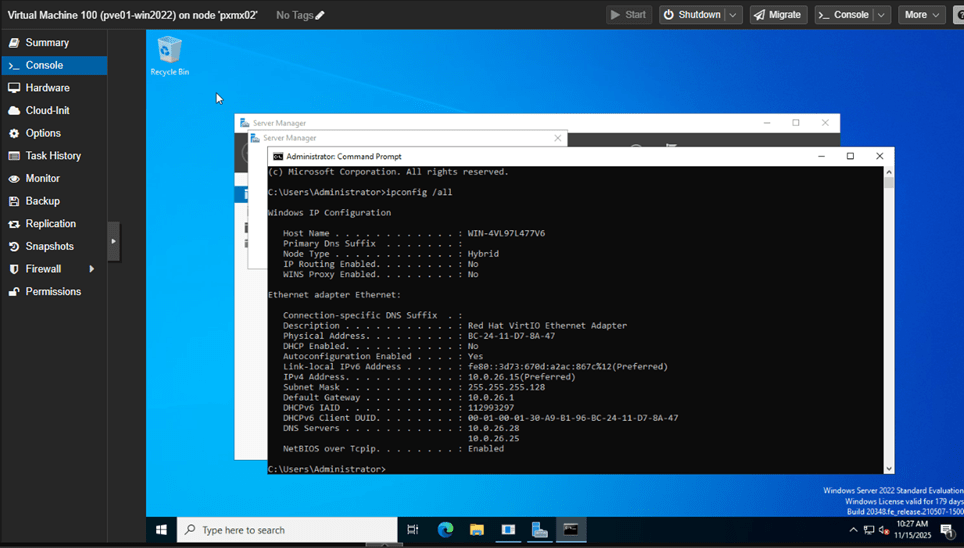Expand the Firewall submenu arrow
The height and width of the screenshot is (548, 964).
(92, 269)
